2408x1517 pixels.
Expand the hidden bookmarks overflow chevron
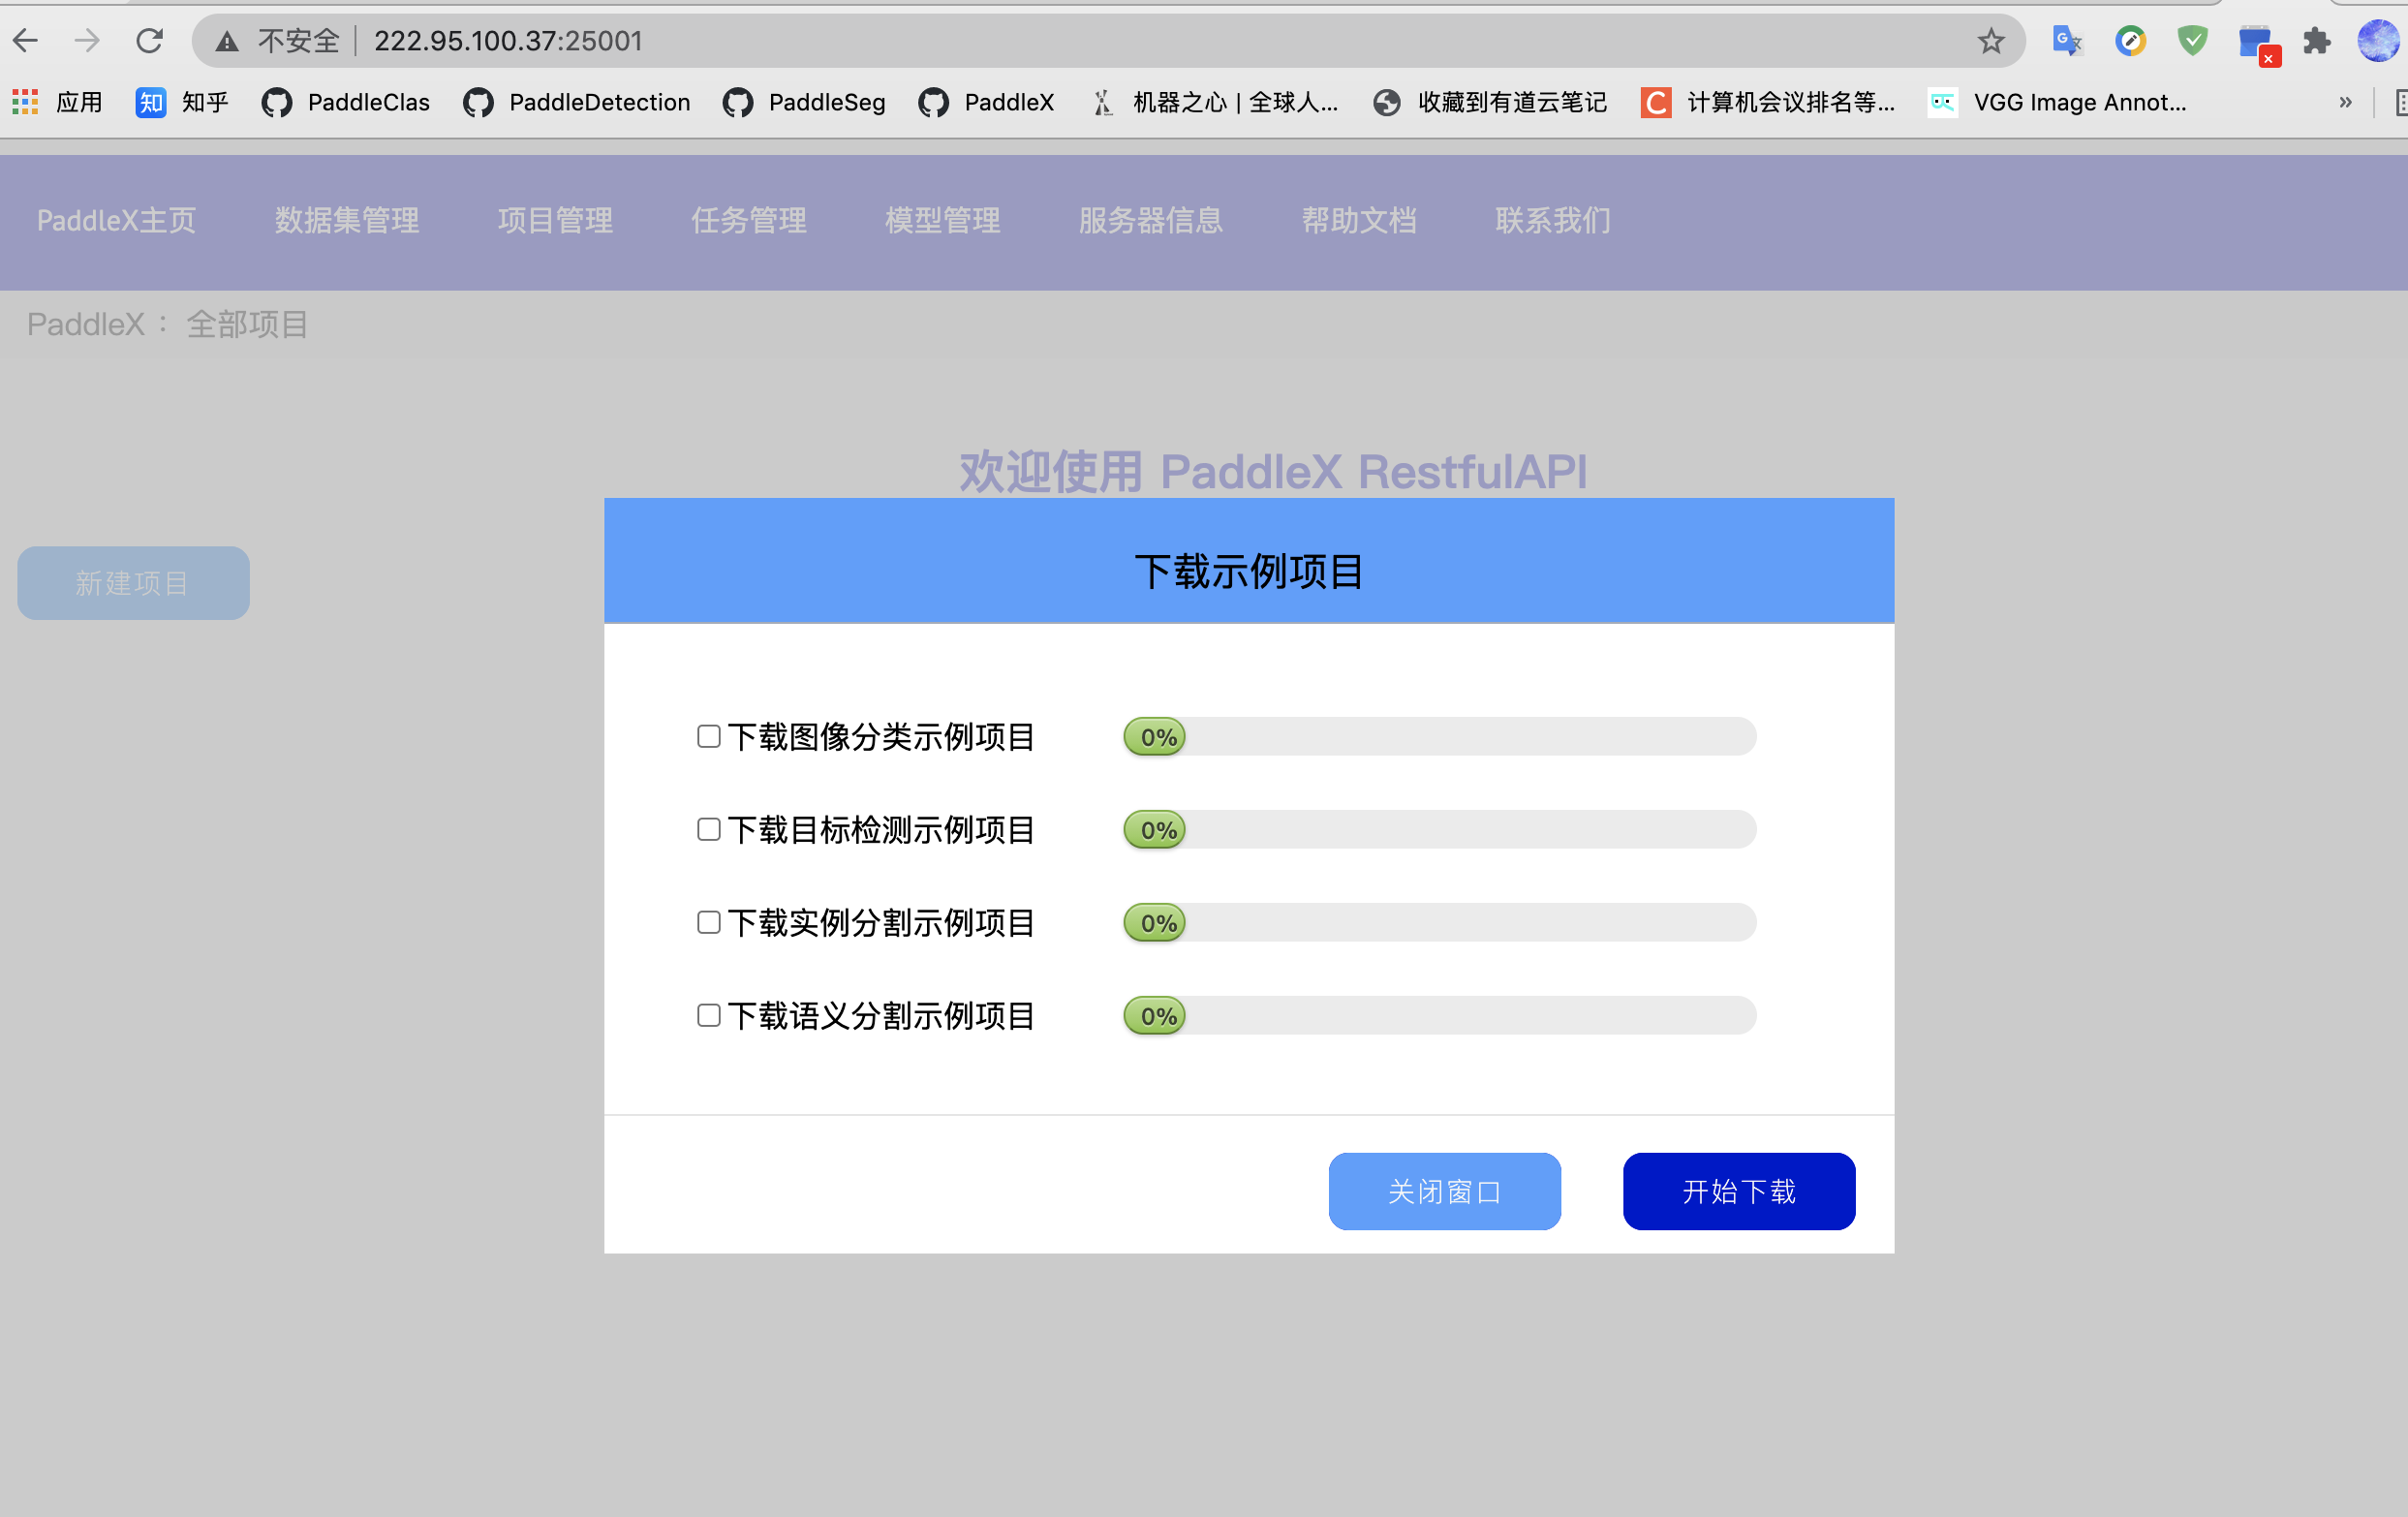2345,102
